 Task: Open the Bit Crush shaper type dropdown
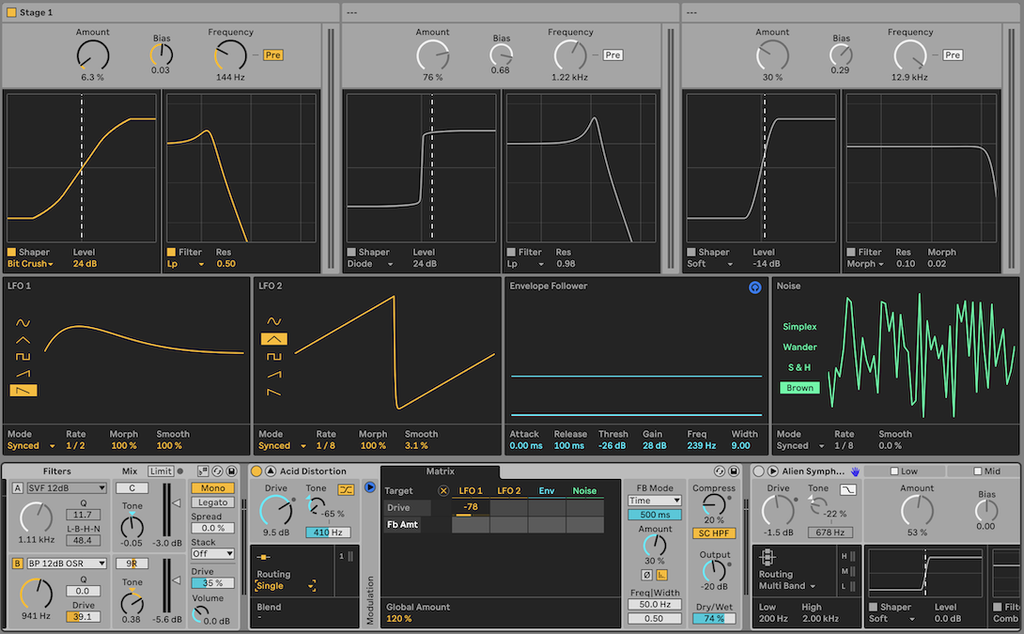point(30,264)
